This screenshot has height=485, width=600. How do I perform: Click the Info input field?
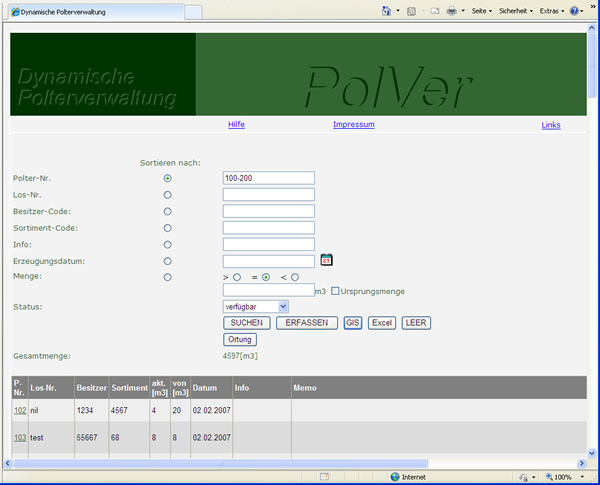[269, 244]
